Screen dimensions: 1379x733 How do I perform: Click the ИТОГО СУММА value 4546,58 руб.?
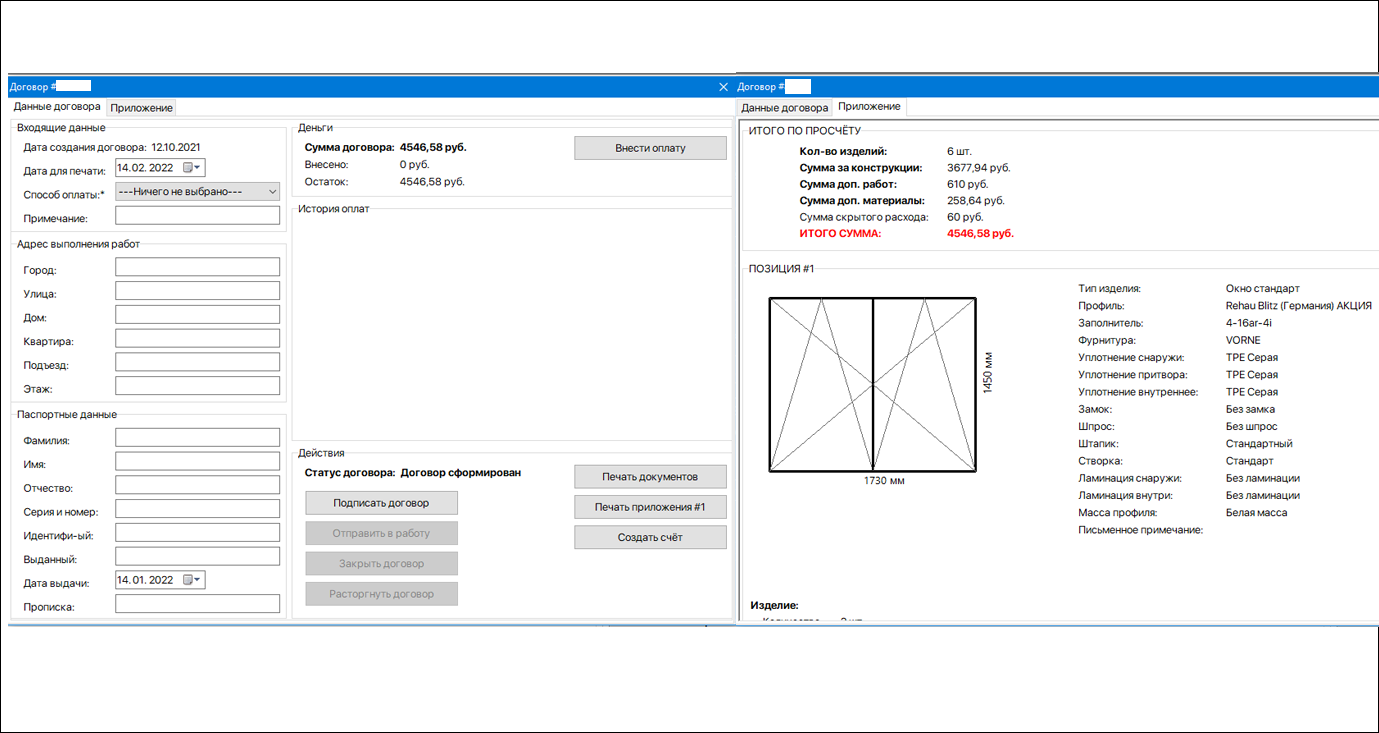click(x=980, y=233)
